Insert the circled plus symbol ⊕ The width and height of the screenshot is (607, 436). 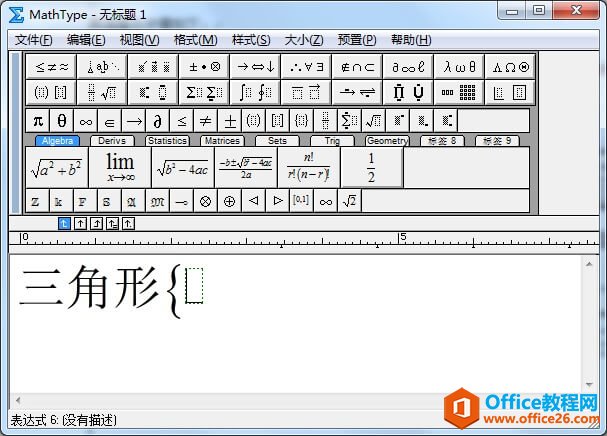coord(230,201)
